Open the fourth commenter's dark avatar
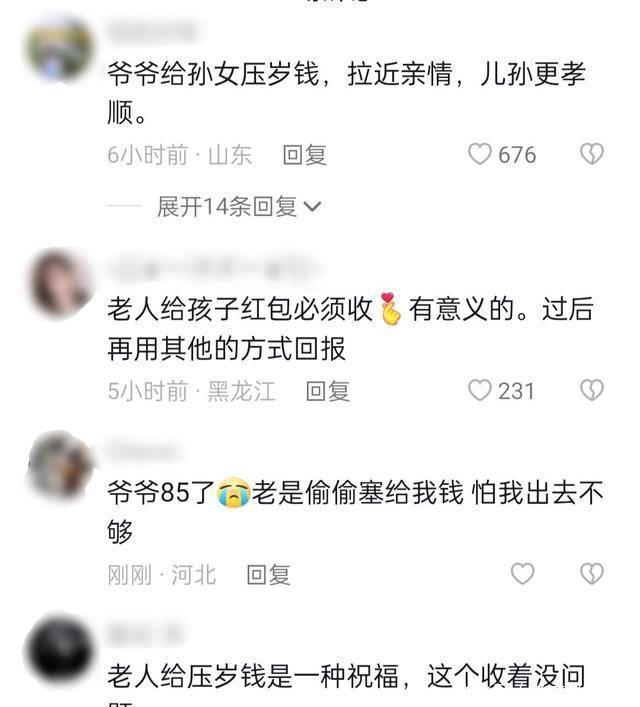This screenshot has width=640, height=707. pos(60,650)
